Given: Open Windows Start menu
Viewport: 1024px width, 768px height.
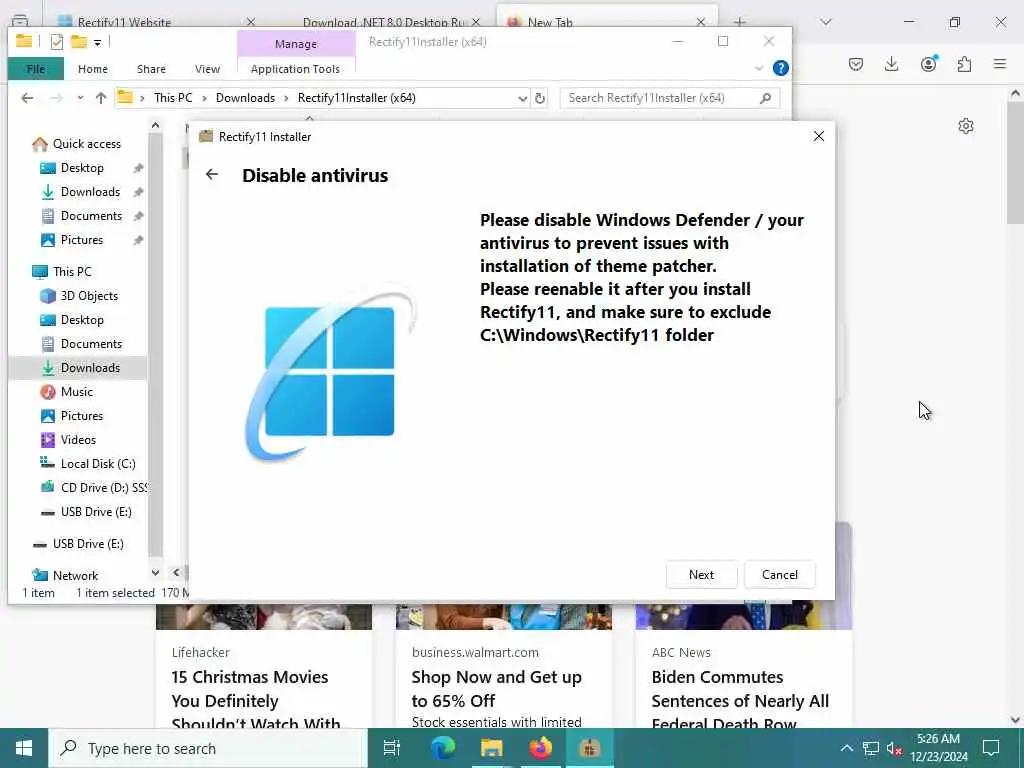Looking at the screenshot, I should pos(24,748).
